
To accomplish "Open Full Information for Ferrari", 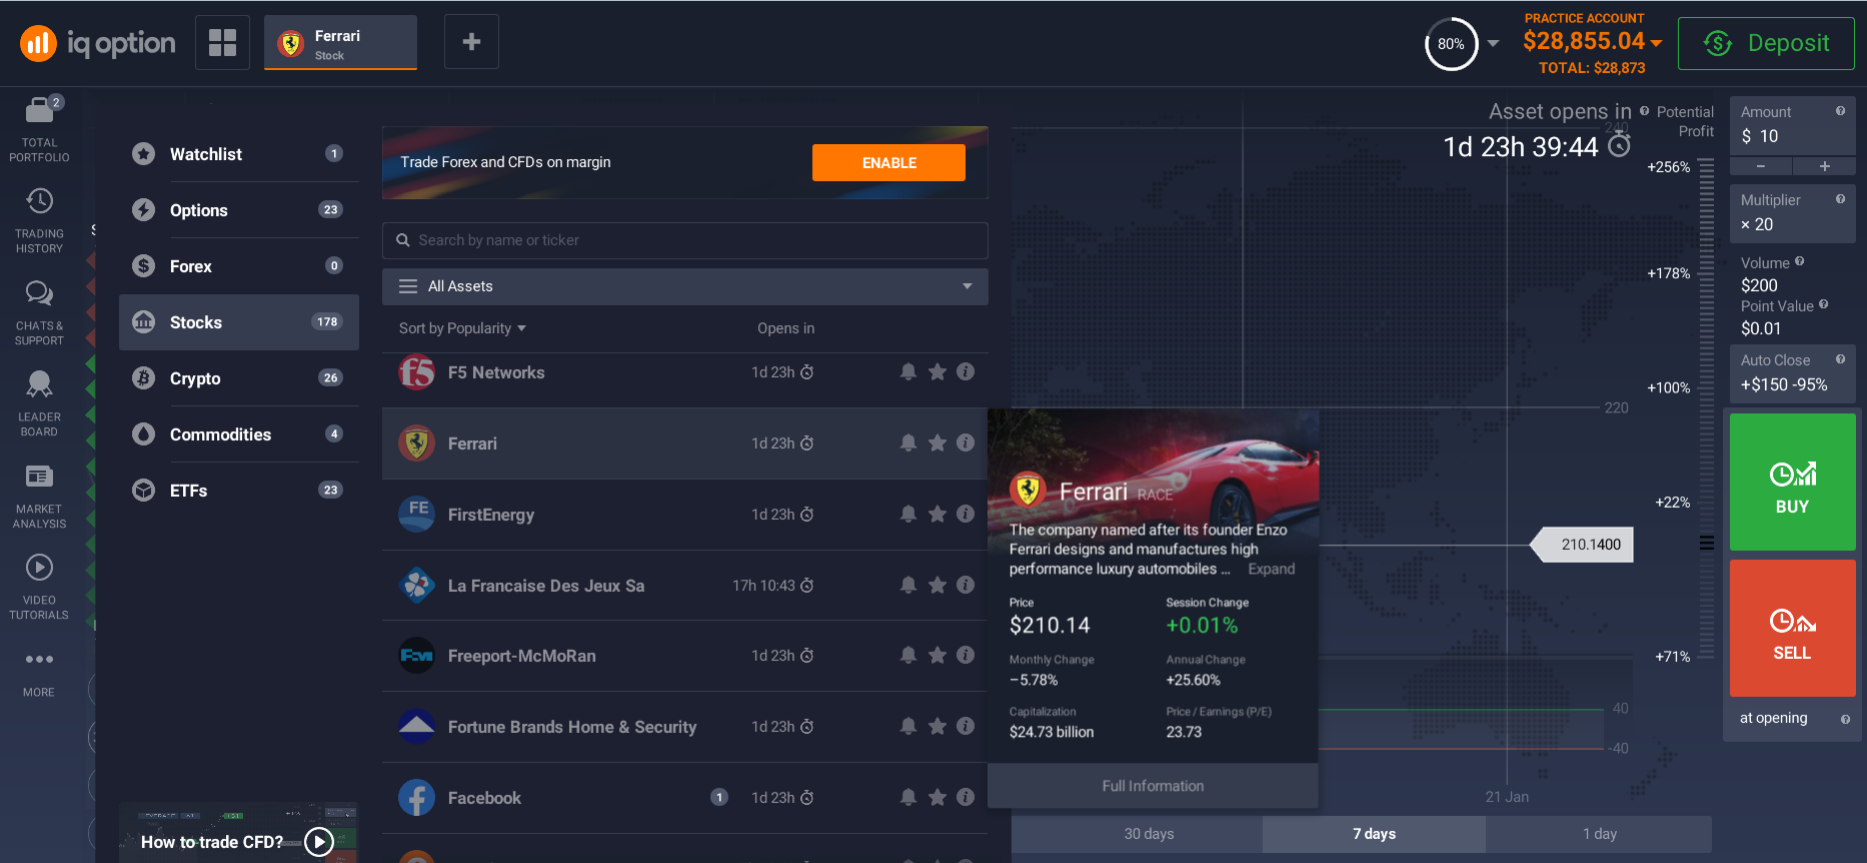I will pyautogui.click(x=1153, y=786).
